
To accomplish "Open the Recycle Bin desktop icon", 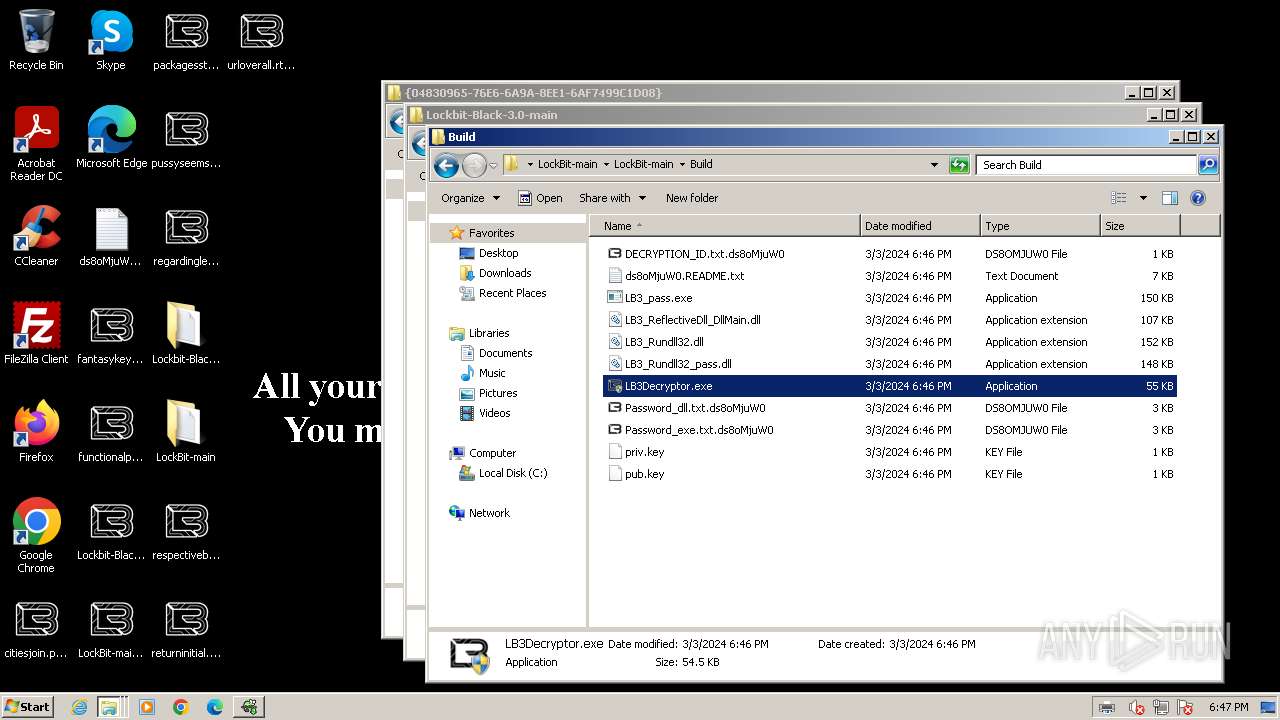I will pyautogui.click(x=36, y=40).
